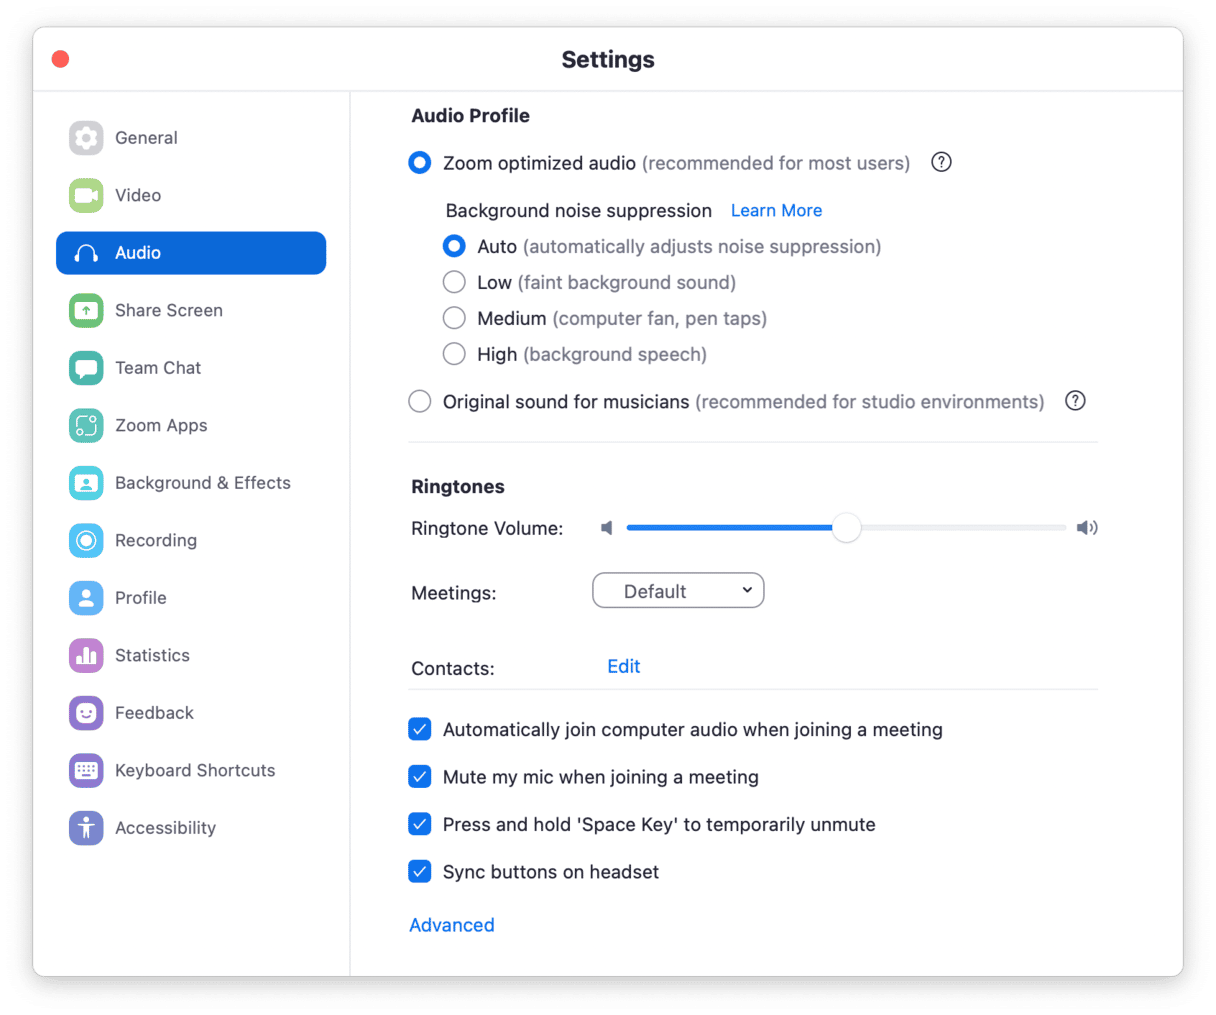This screenshot has height=1015, width=1216.
Task: Click the unfilled Ringtone Volume track
Action: click(963, 528)
